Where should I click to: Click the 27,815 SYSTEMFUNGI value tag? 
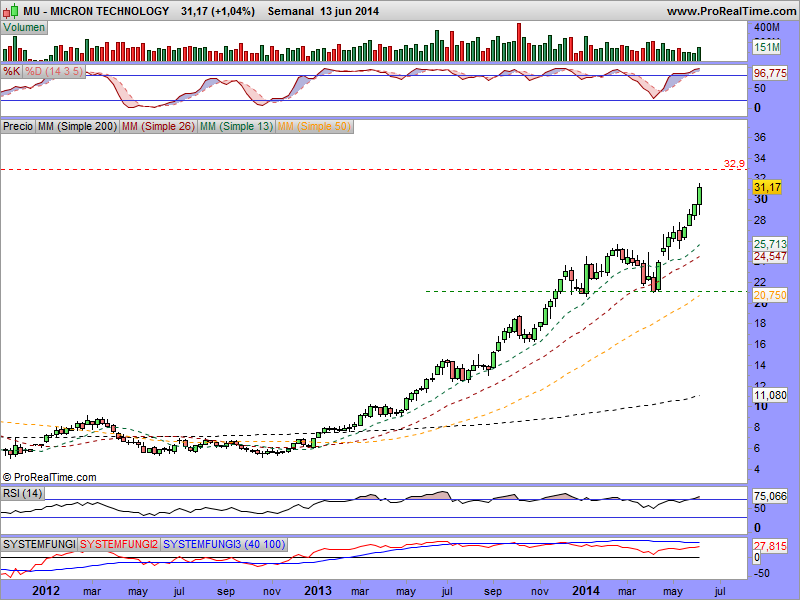tap(770, 546)
